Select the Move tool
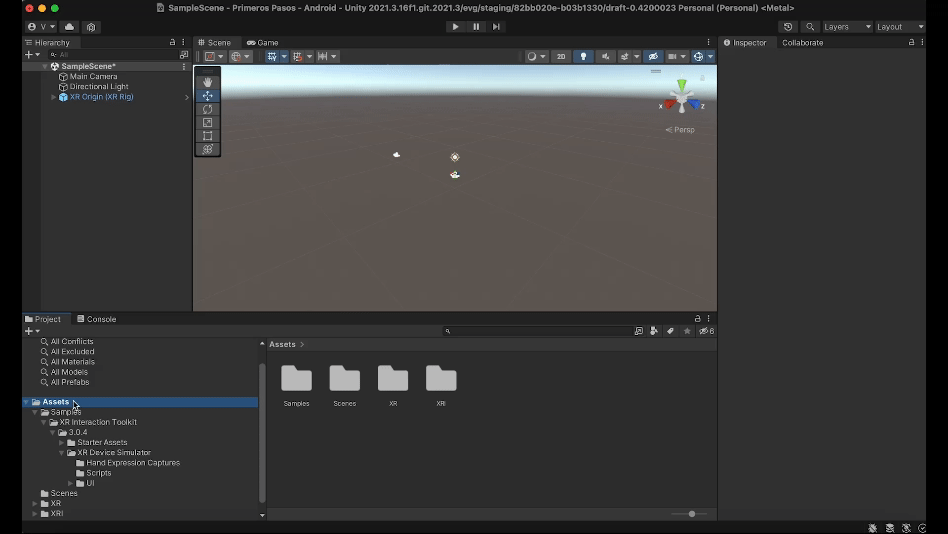Image resolution: width=948 pixels, height=534 pixels. coord(207,96)
